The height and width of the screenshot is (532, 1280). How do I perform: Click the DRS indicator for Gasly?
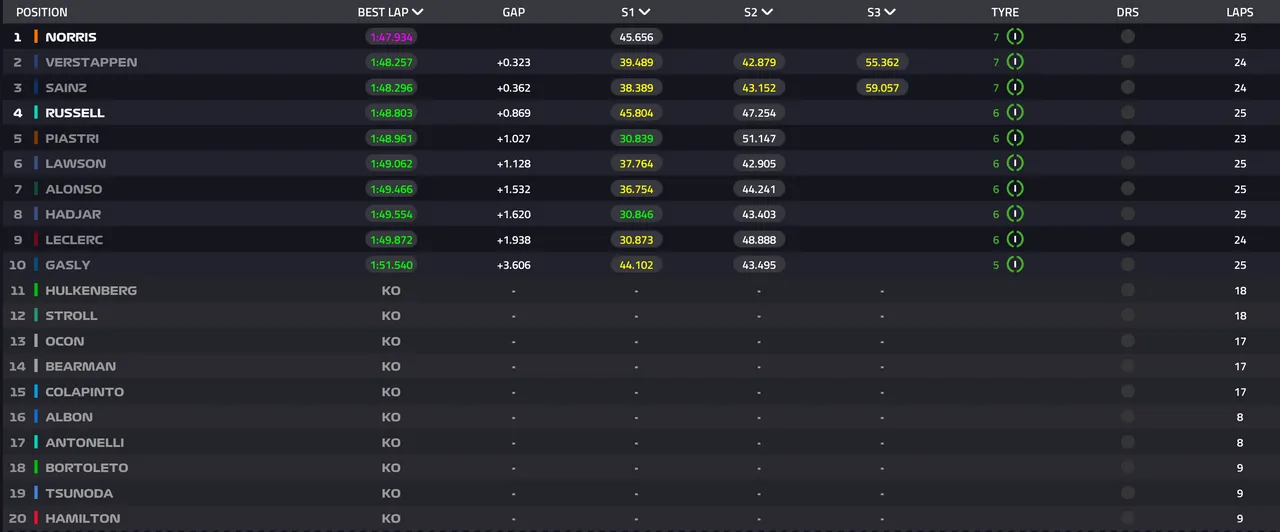coord(1128,265)
